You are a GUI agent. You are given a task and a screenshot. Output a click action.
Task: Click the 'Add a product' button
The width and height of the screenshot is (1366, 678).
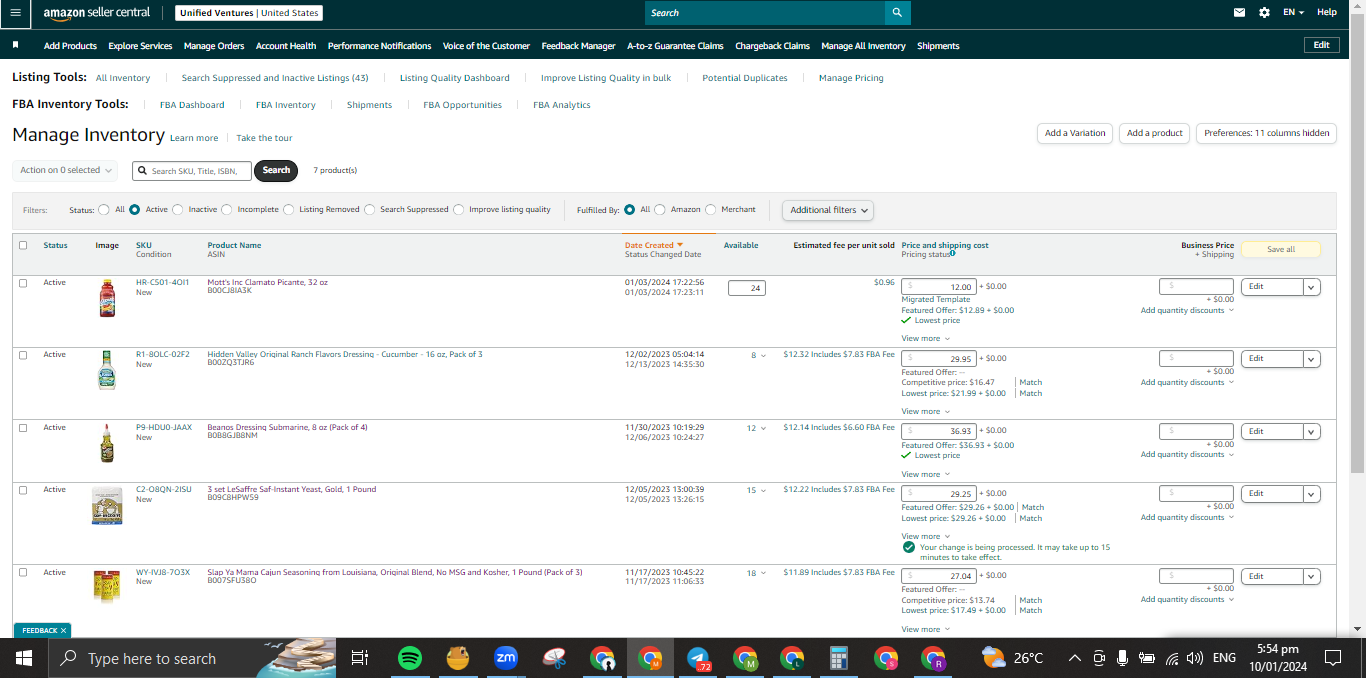[x=1154, y=133]
